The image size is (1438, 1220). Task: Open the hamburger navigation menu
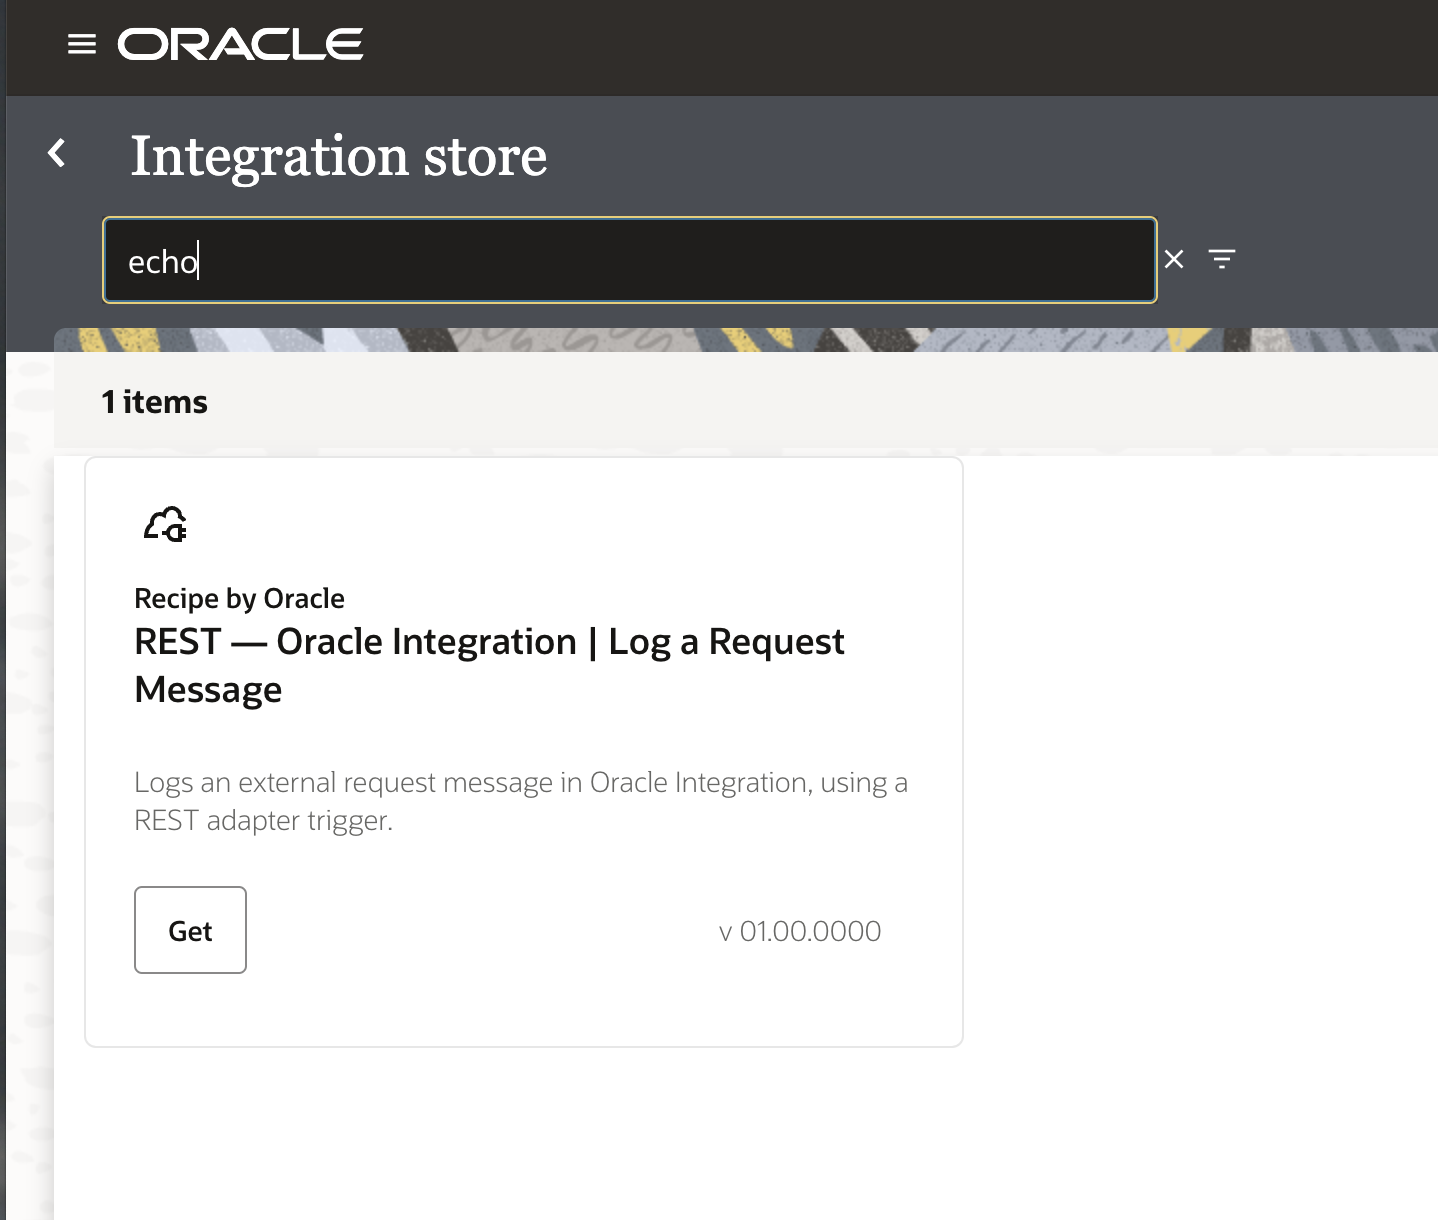tap(82, 44)
